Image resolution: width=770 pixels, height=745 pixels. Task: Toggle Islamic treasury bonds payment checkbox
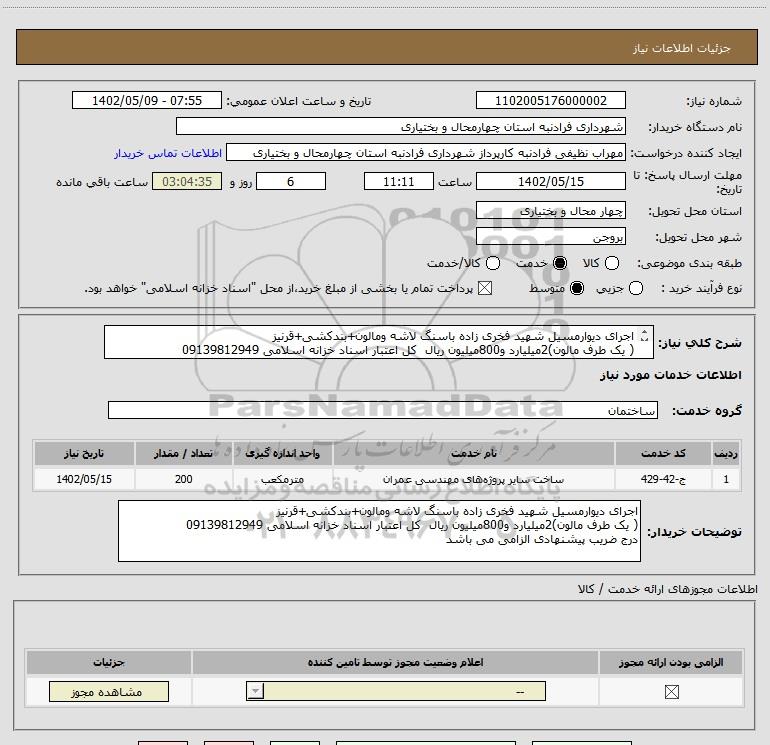point(485,288)
